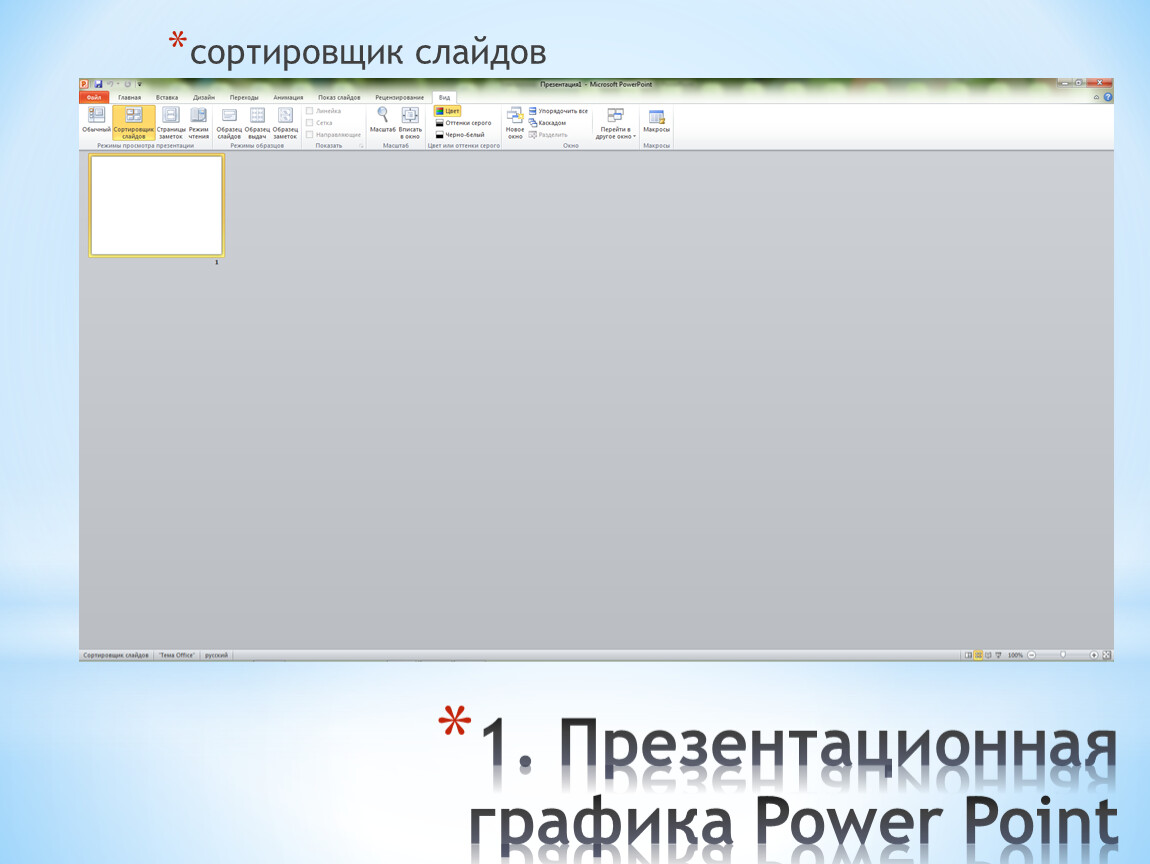Open the Главная tab

click(x=129, y=97)
